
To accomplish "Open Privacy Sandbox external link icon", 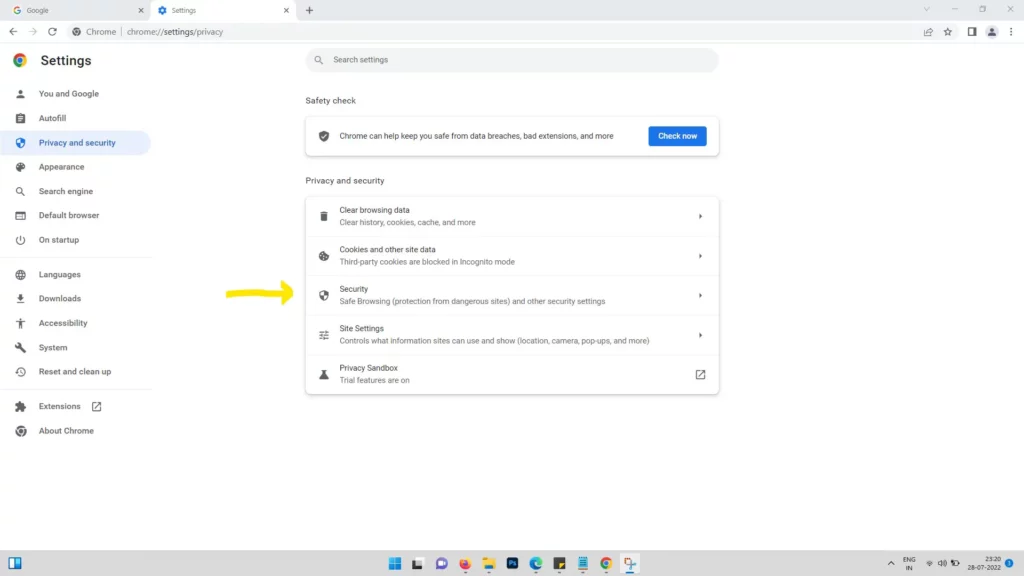I will [x=700, y=374].
